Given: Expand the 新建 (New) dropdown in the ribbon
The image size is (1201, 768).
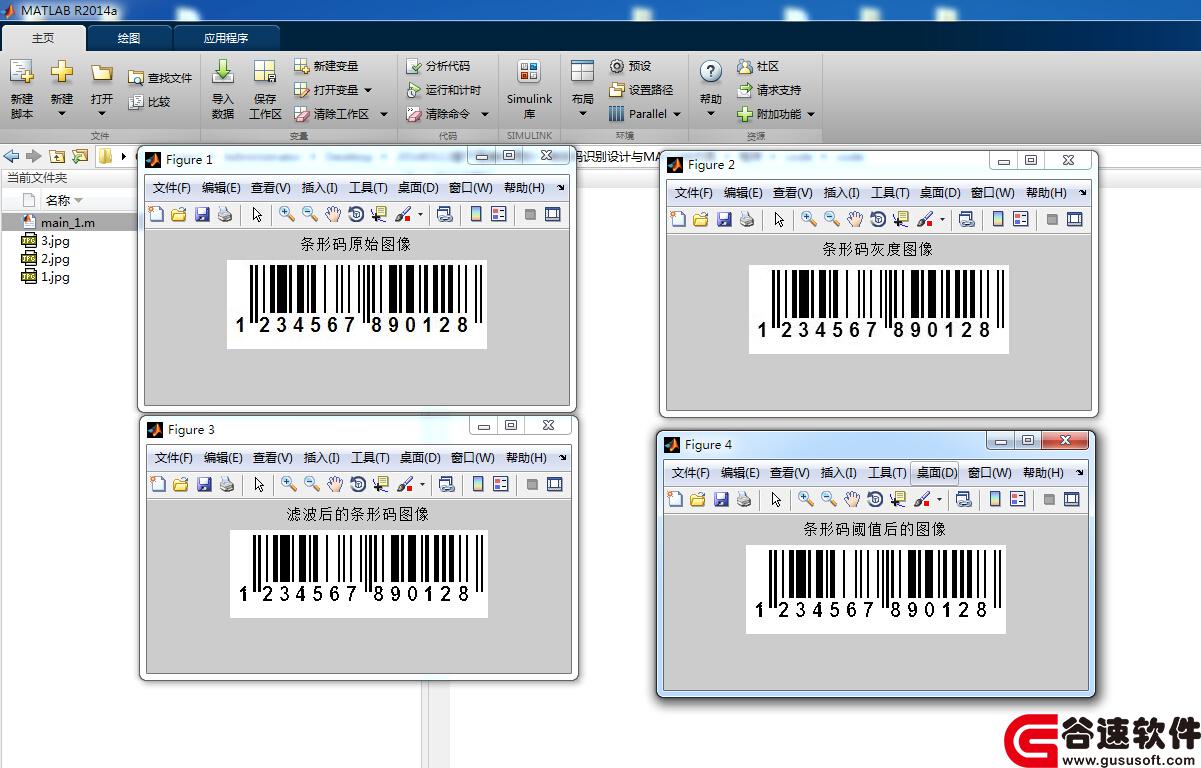Looking at the screenshot, I should tap(62, 114).
